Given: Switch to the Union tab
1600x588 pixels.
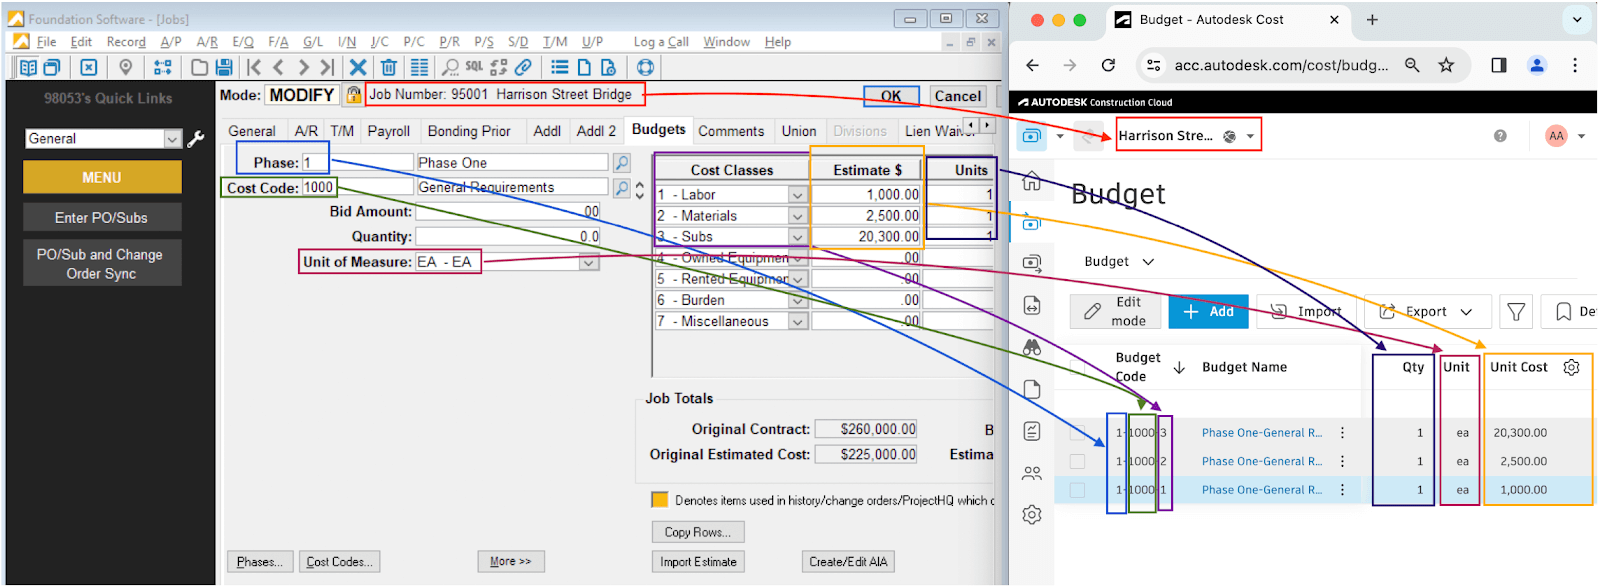Looking at the screenshot, I should [x=799, y=131].
